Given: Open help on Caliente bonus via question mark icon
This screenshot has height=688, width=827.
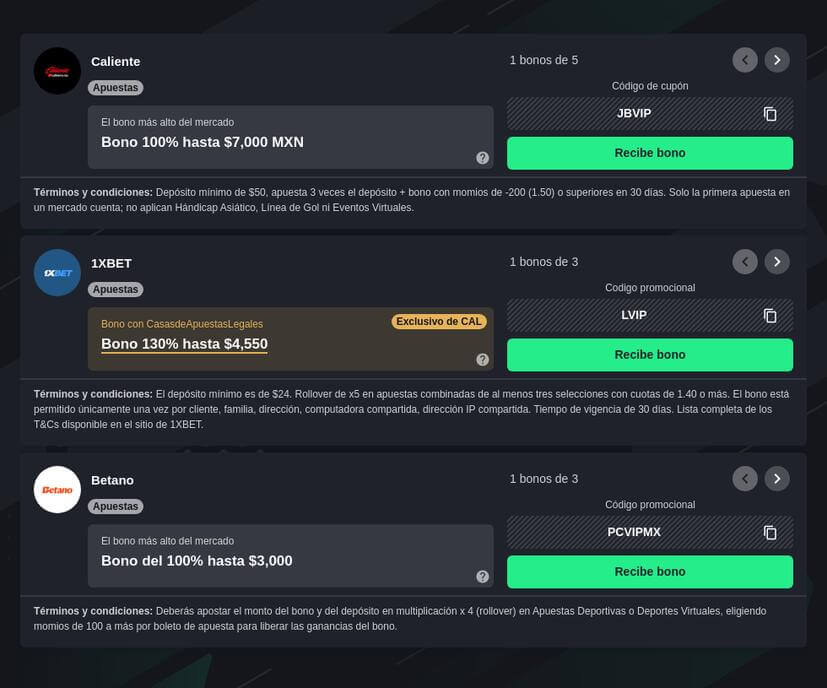Looking at the screenshot, I should pyautogui.click(x=482, y=157).
